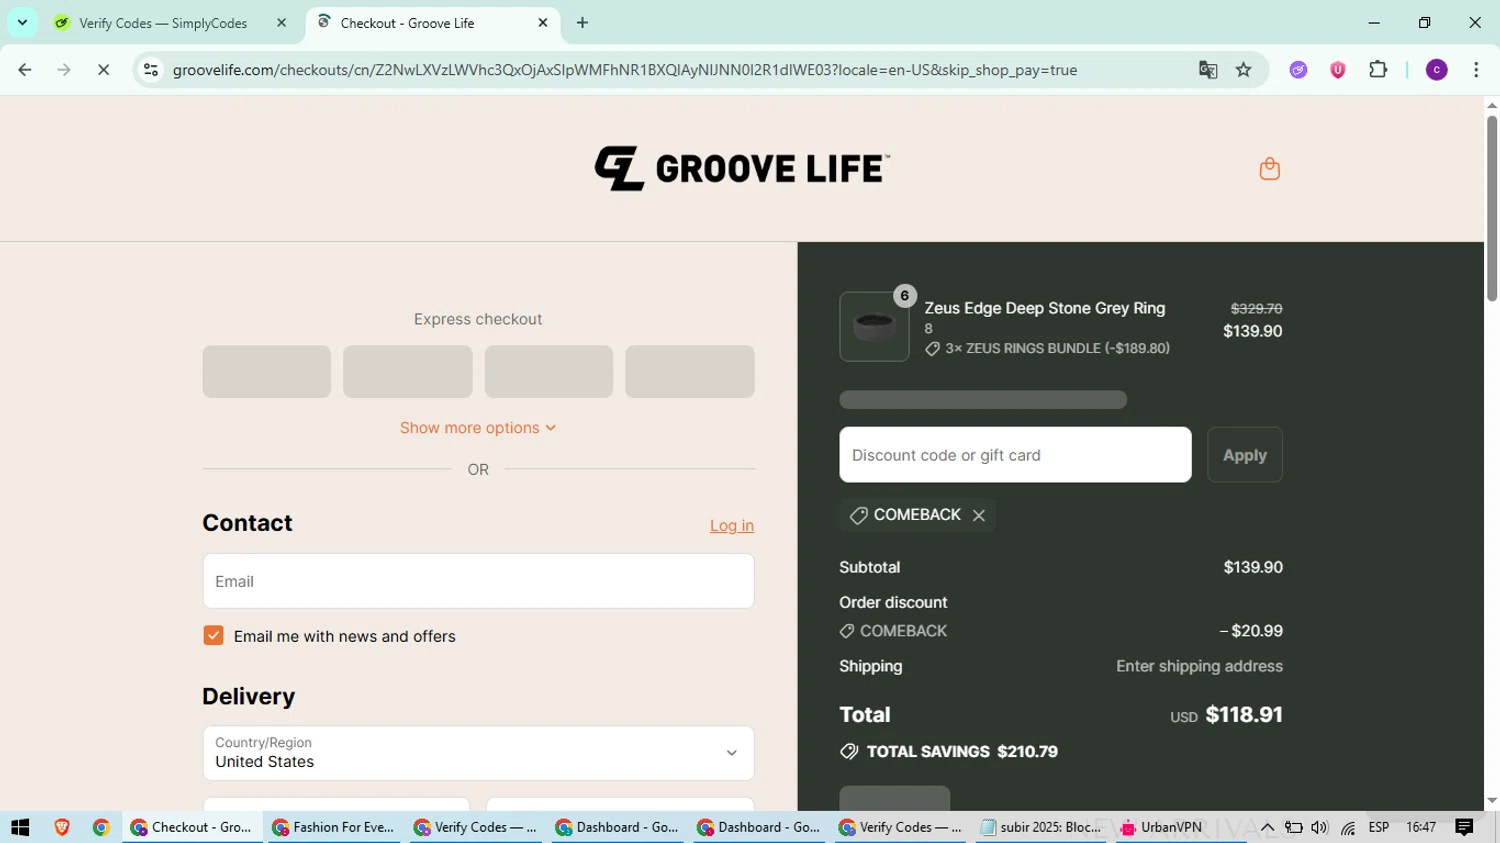Stop loading the page
This screenshot has height=843, width=1500.
tap(103, 70)
